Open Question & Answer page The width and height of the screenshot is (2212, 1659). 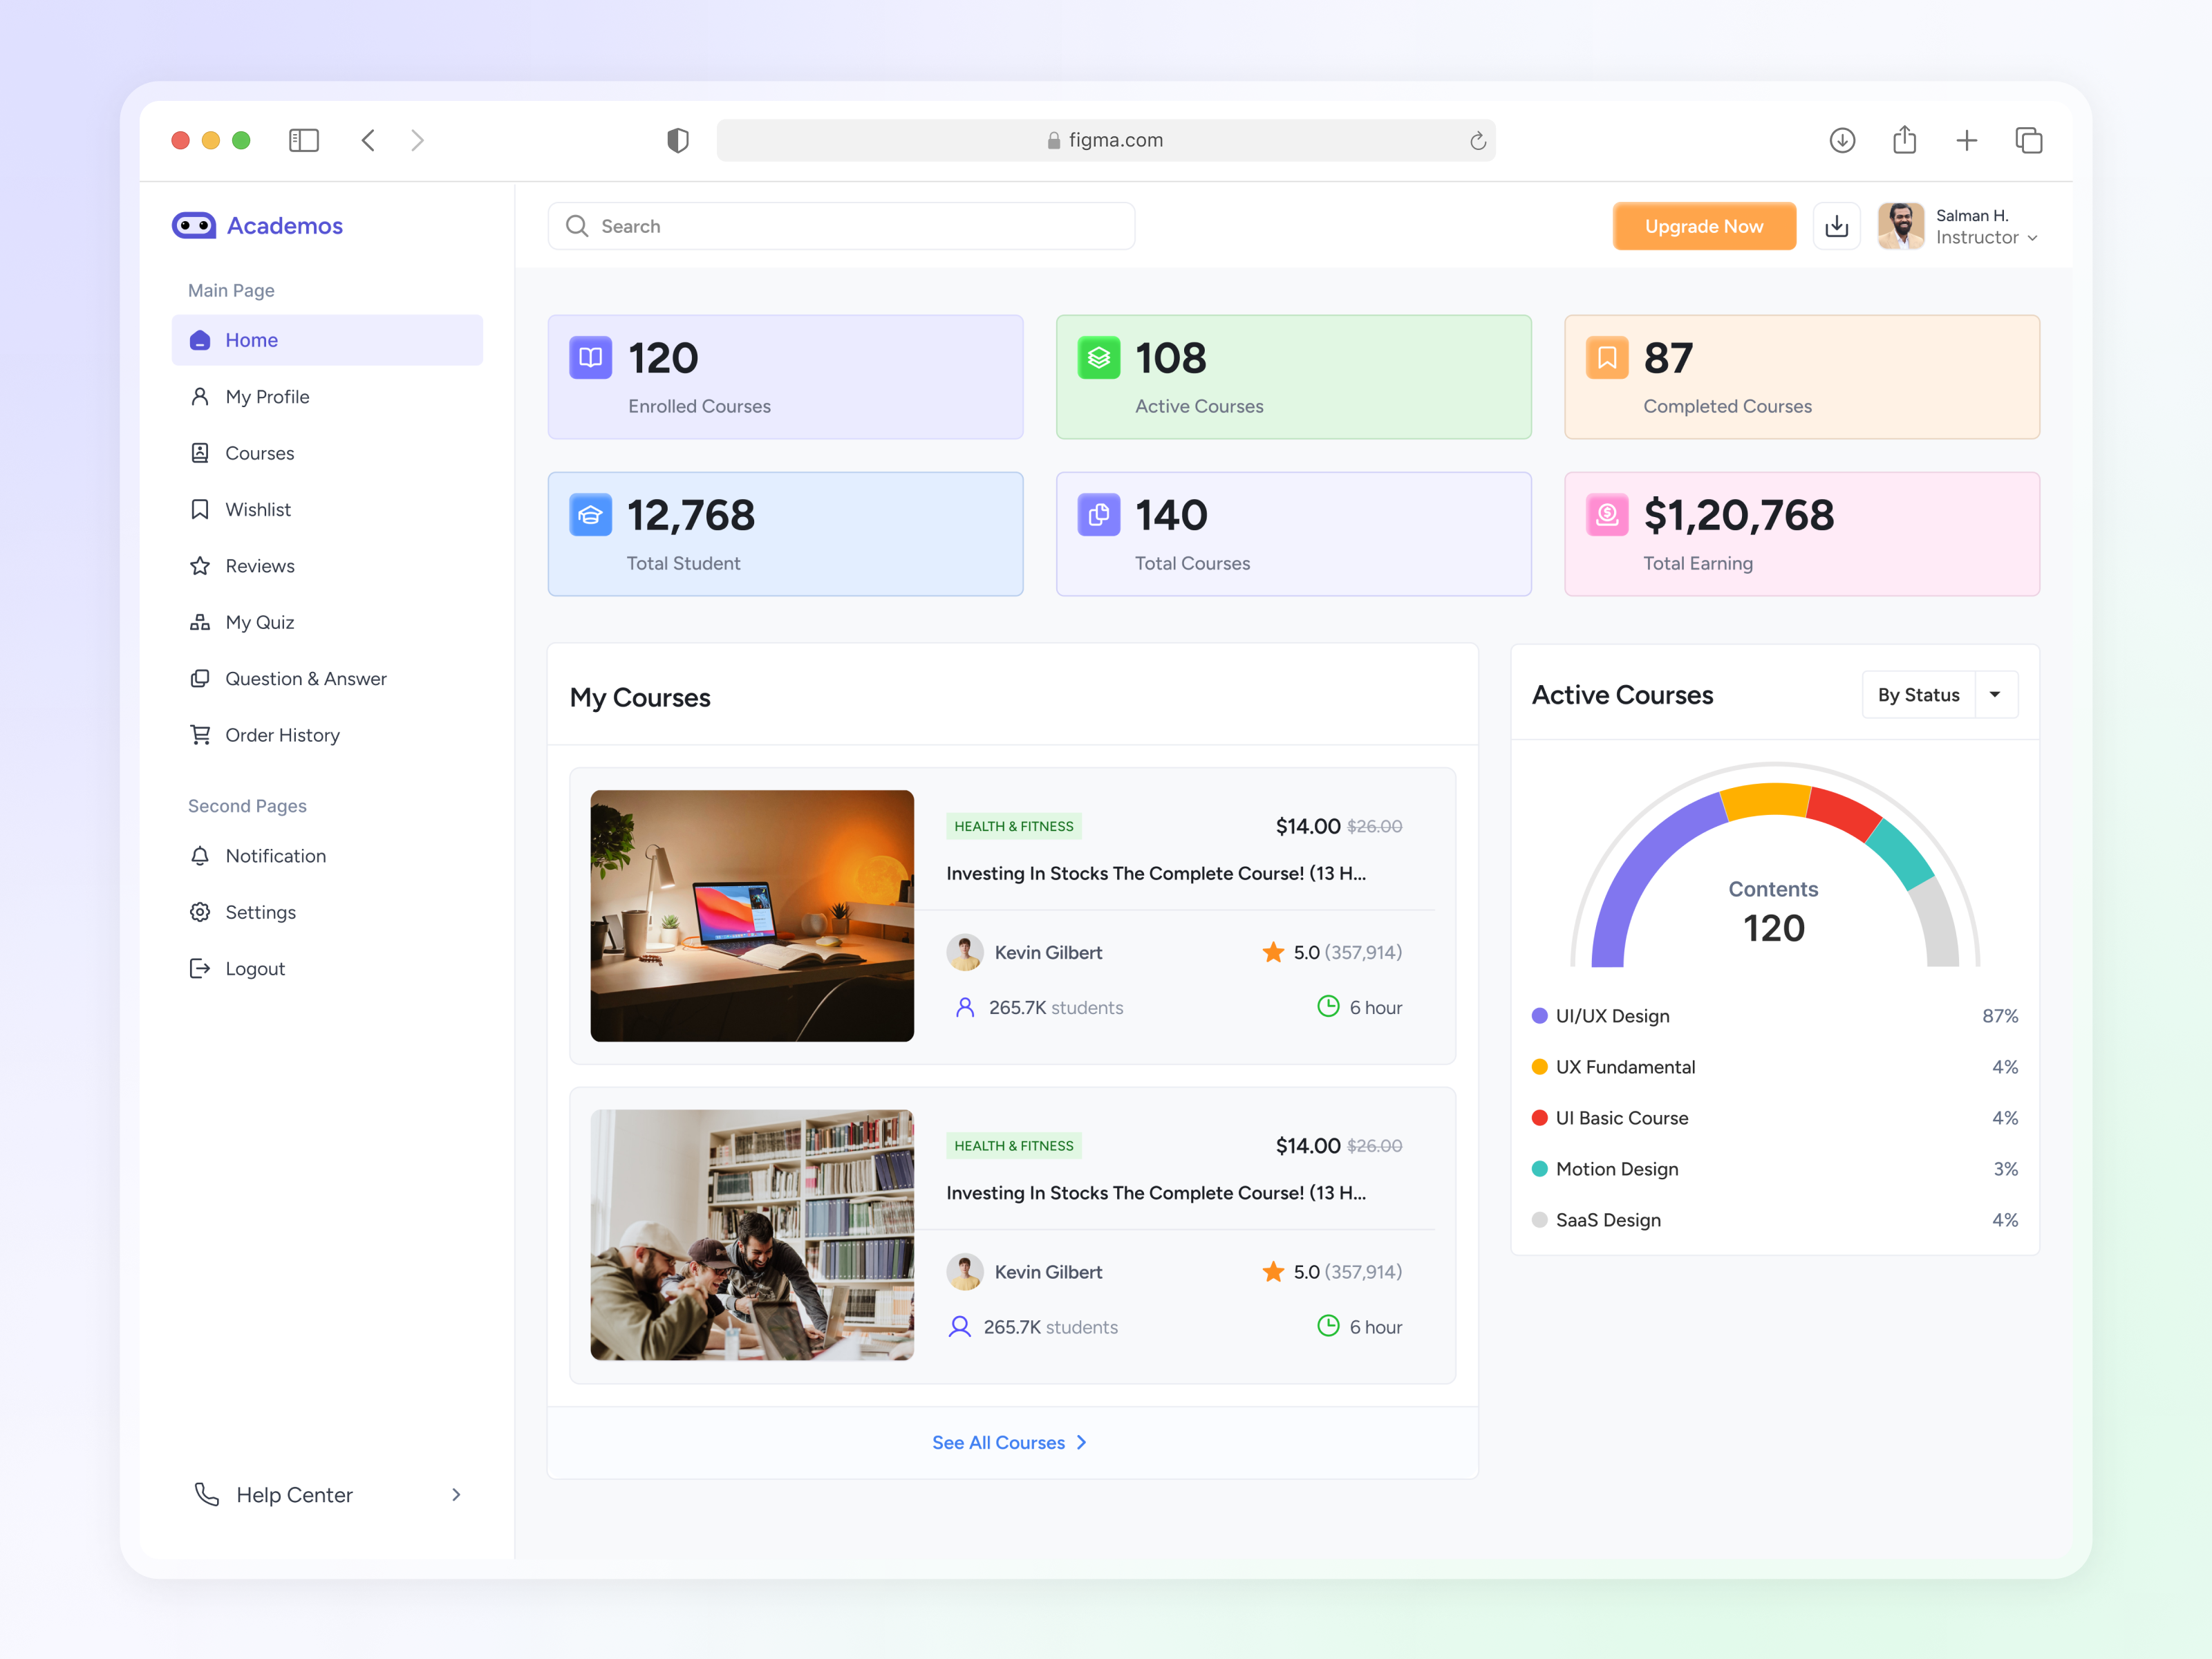coord(327,679)
